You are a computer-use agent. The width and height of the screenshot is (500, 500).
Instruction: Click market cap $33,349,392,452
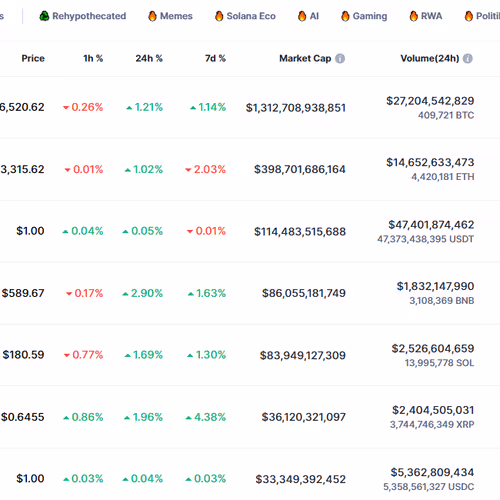pos(301,479)
